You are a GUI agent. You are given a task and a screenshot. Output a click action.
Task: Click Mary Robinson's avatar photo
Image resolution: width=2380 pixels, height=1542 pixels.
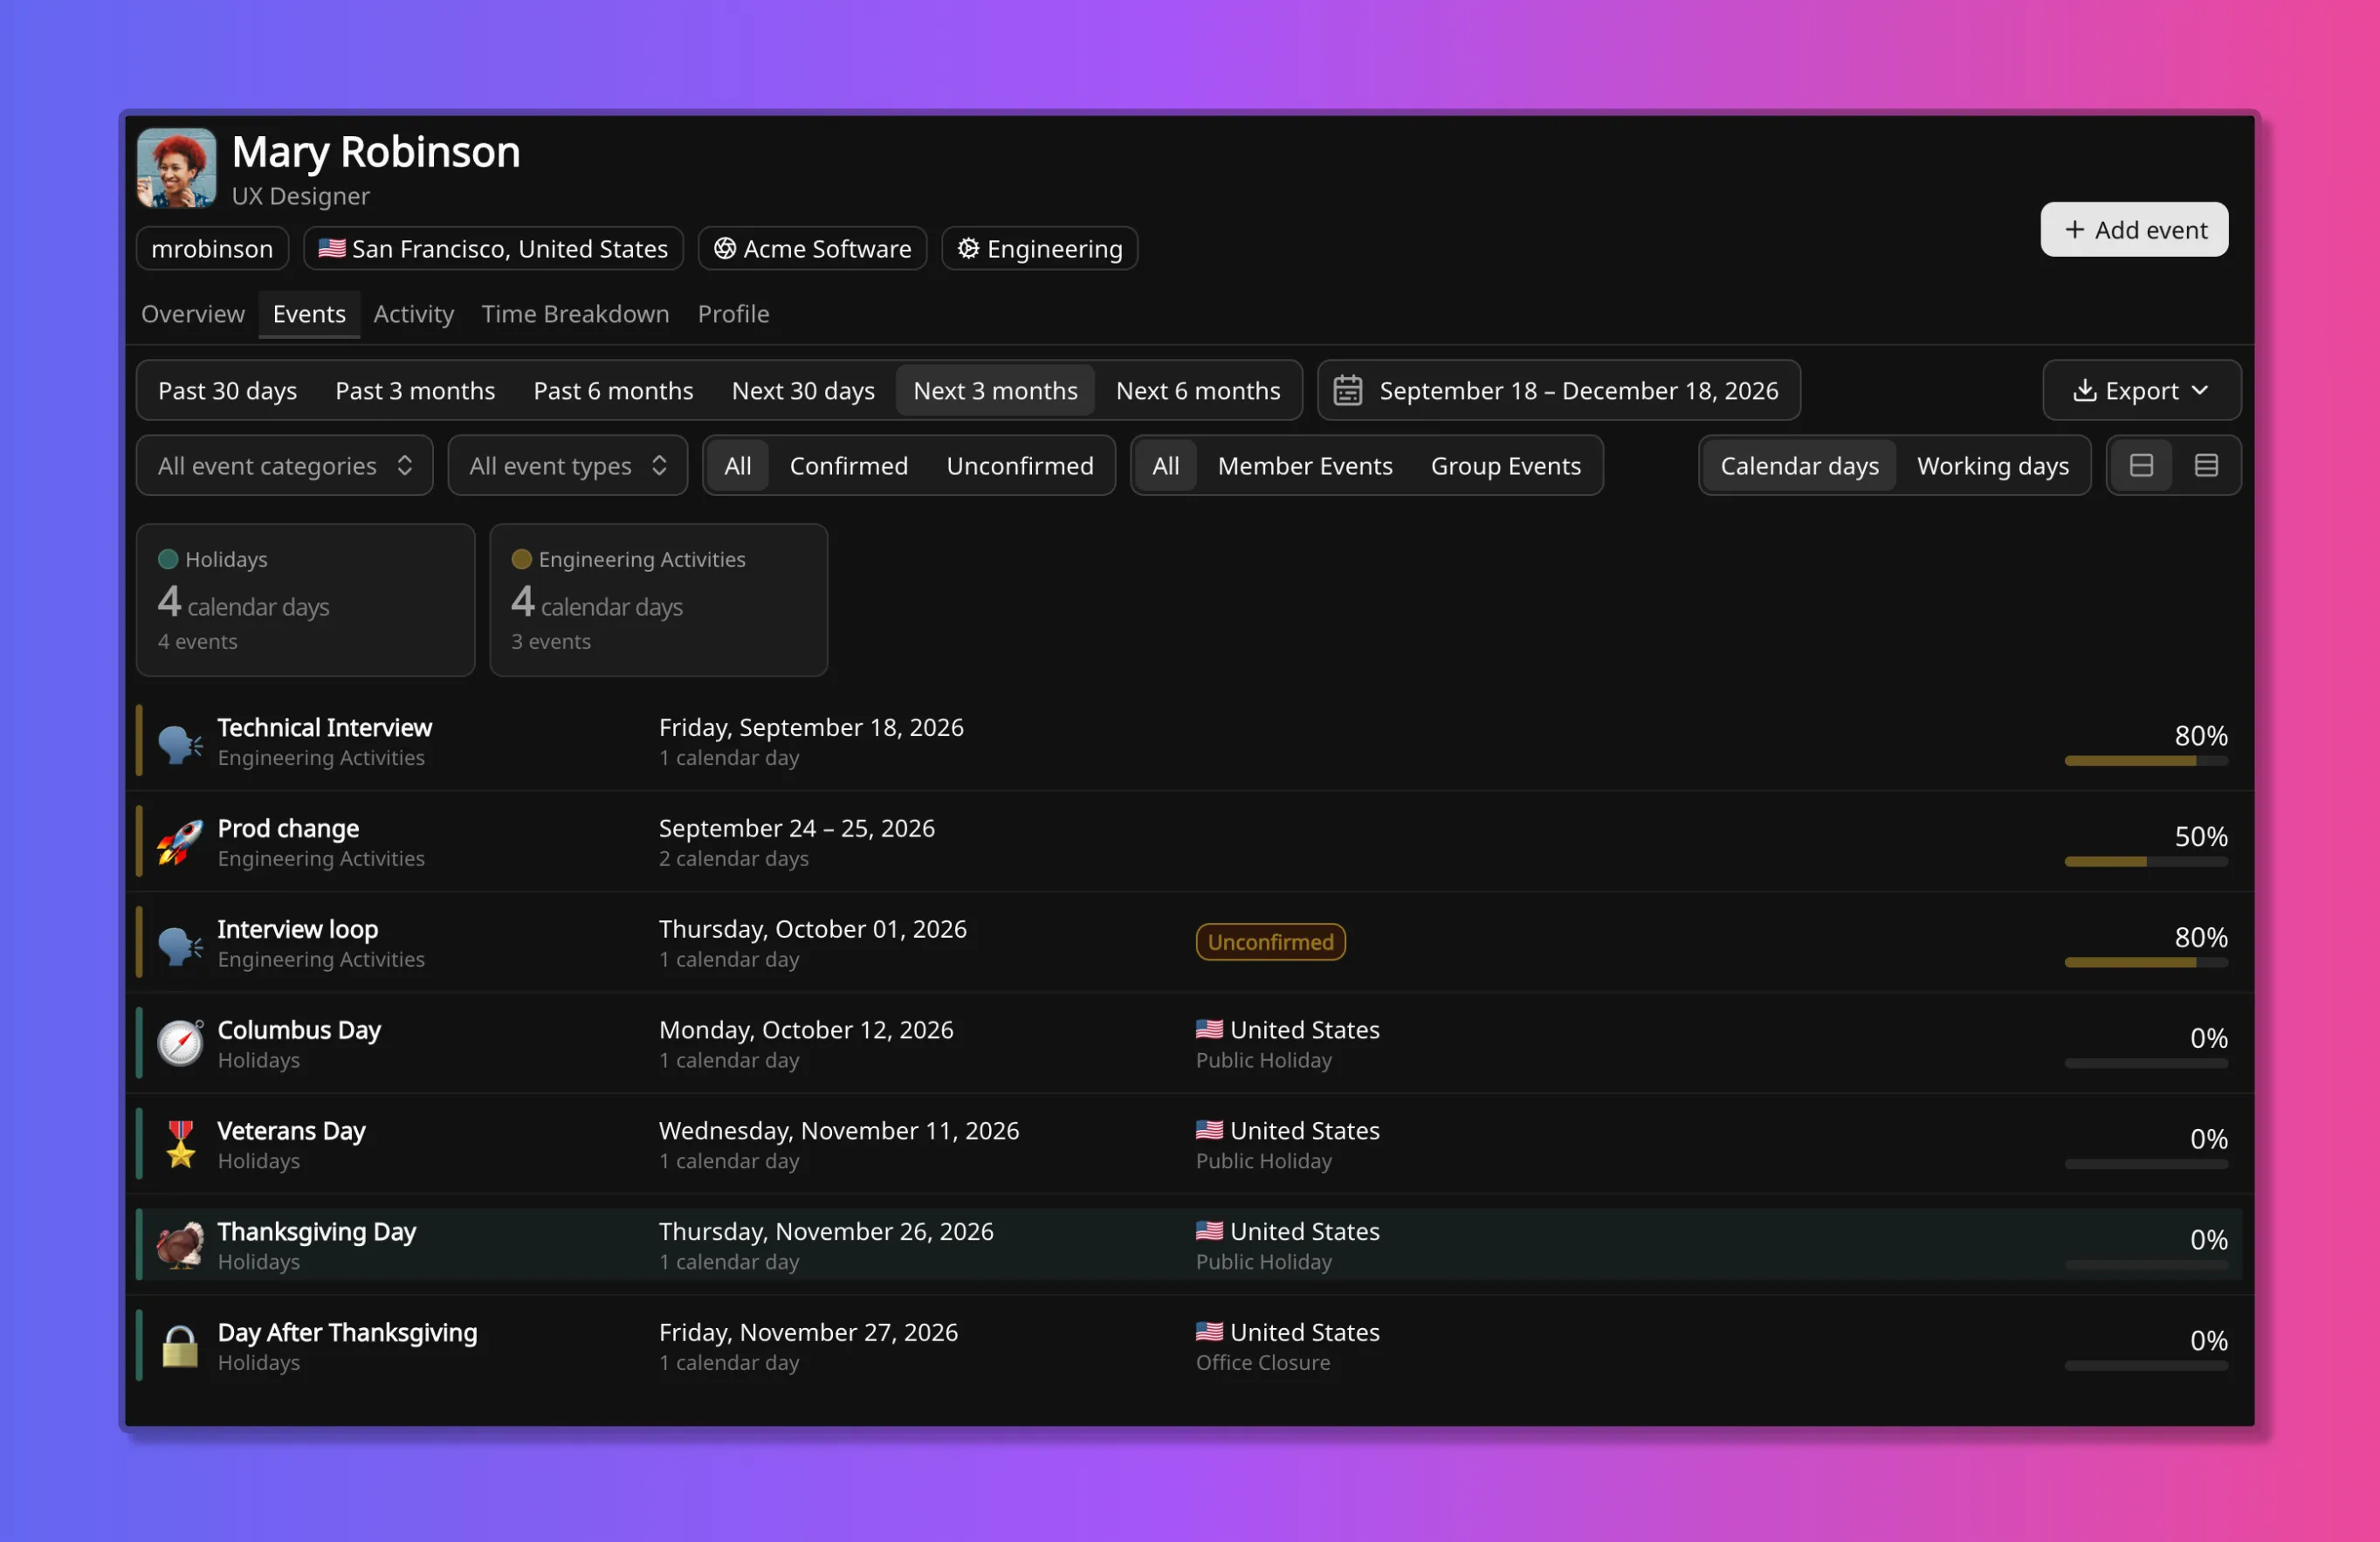(x=176, y=168)
